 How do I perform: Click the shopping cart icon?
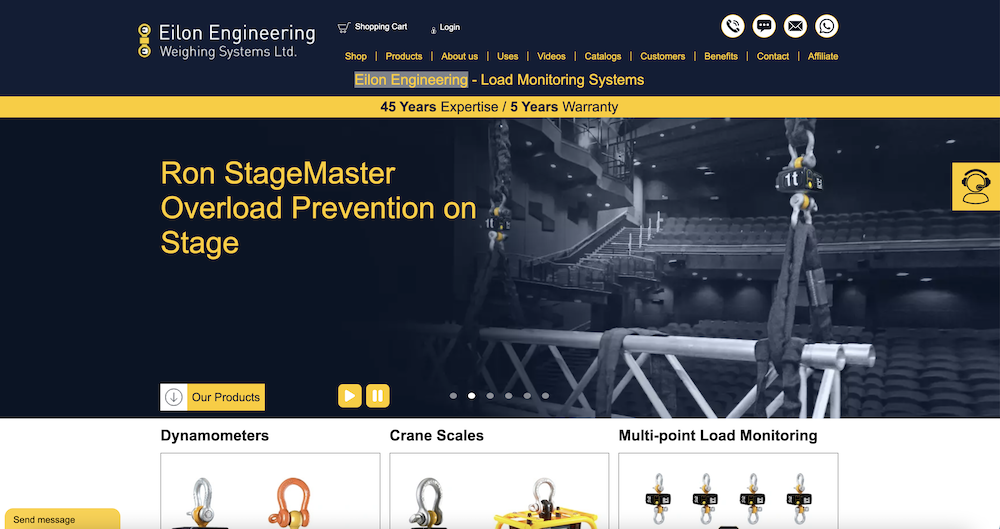point(344,27)
